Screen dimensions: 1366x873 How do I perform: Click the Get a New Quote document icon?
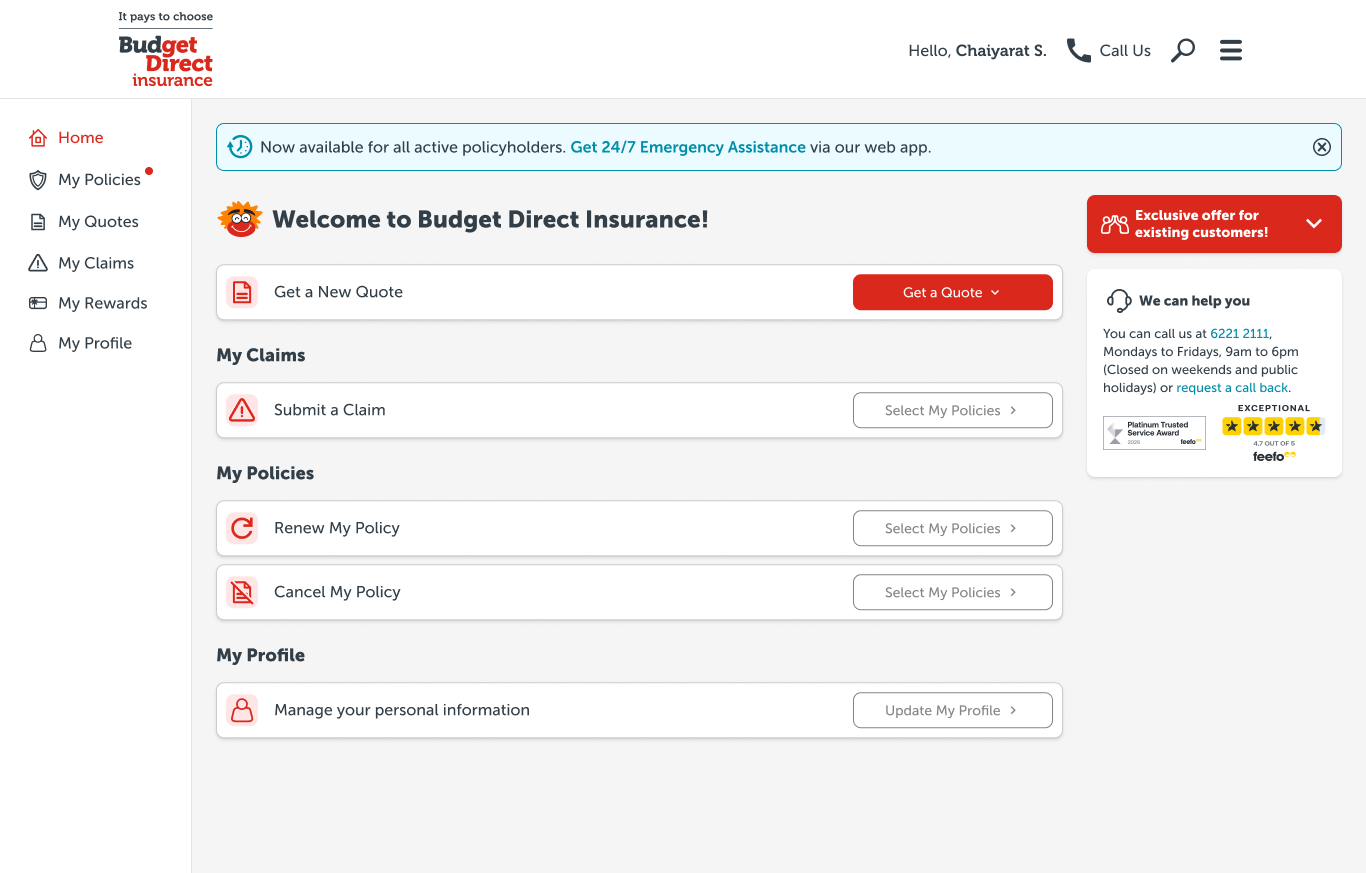pos(242,292)
